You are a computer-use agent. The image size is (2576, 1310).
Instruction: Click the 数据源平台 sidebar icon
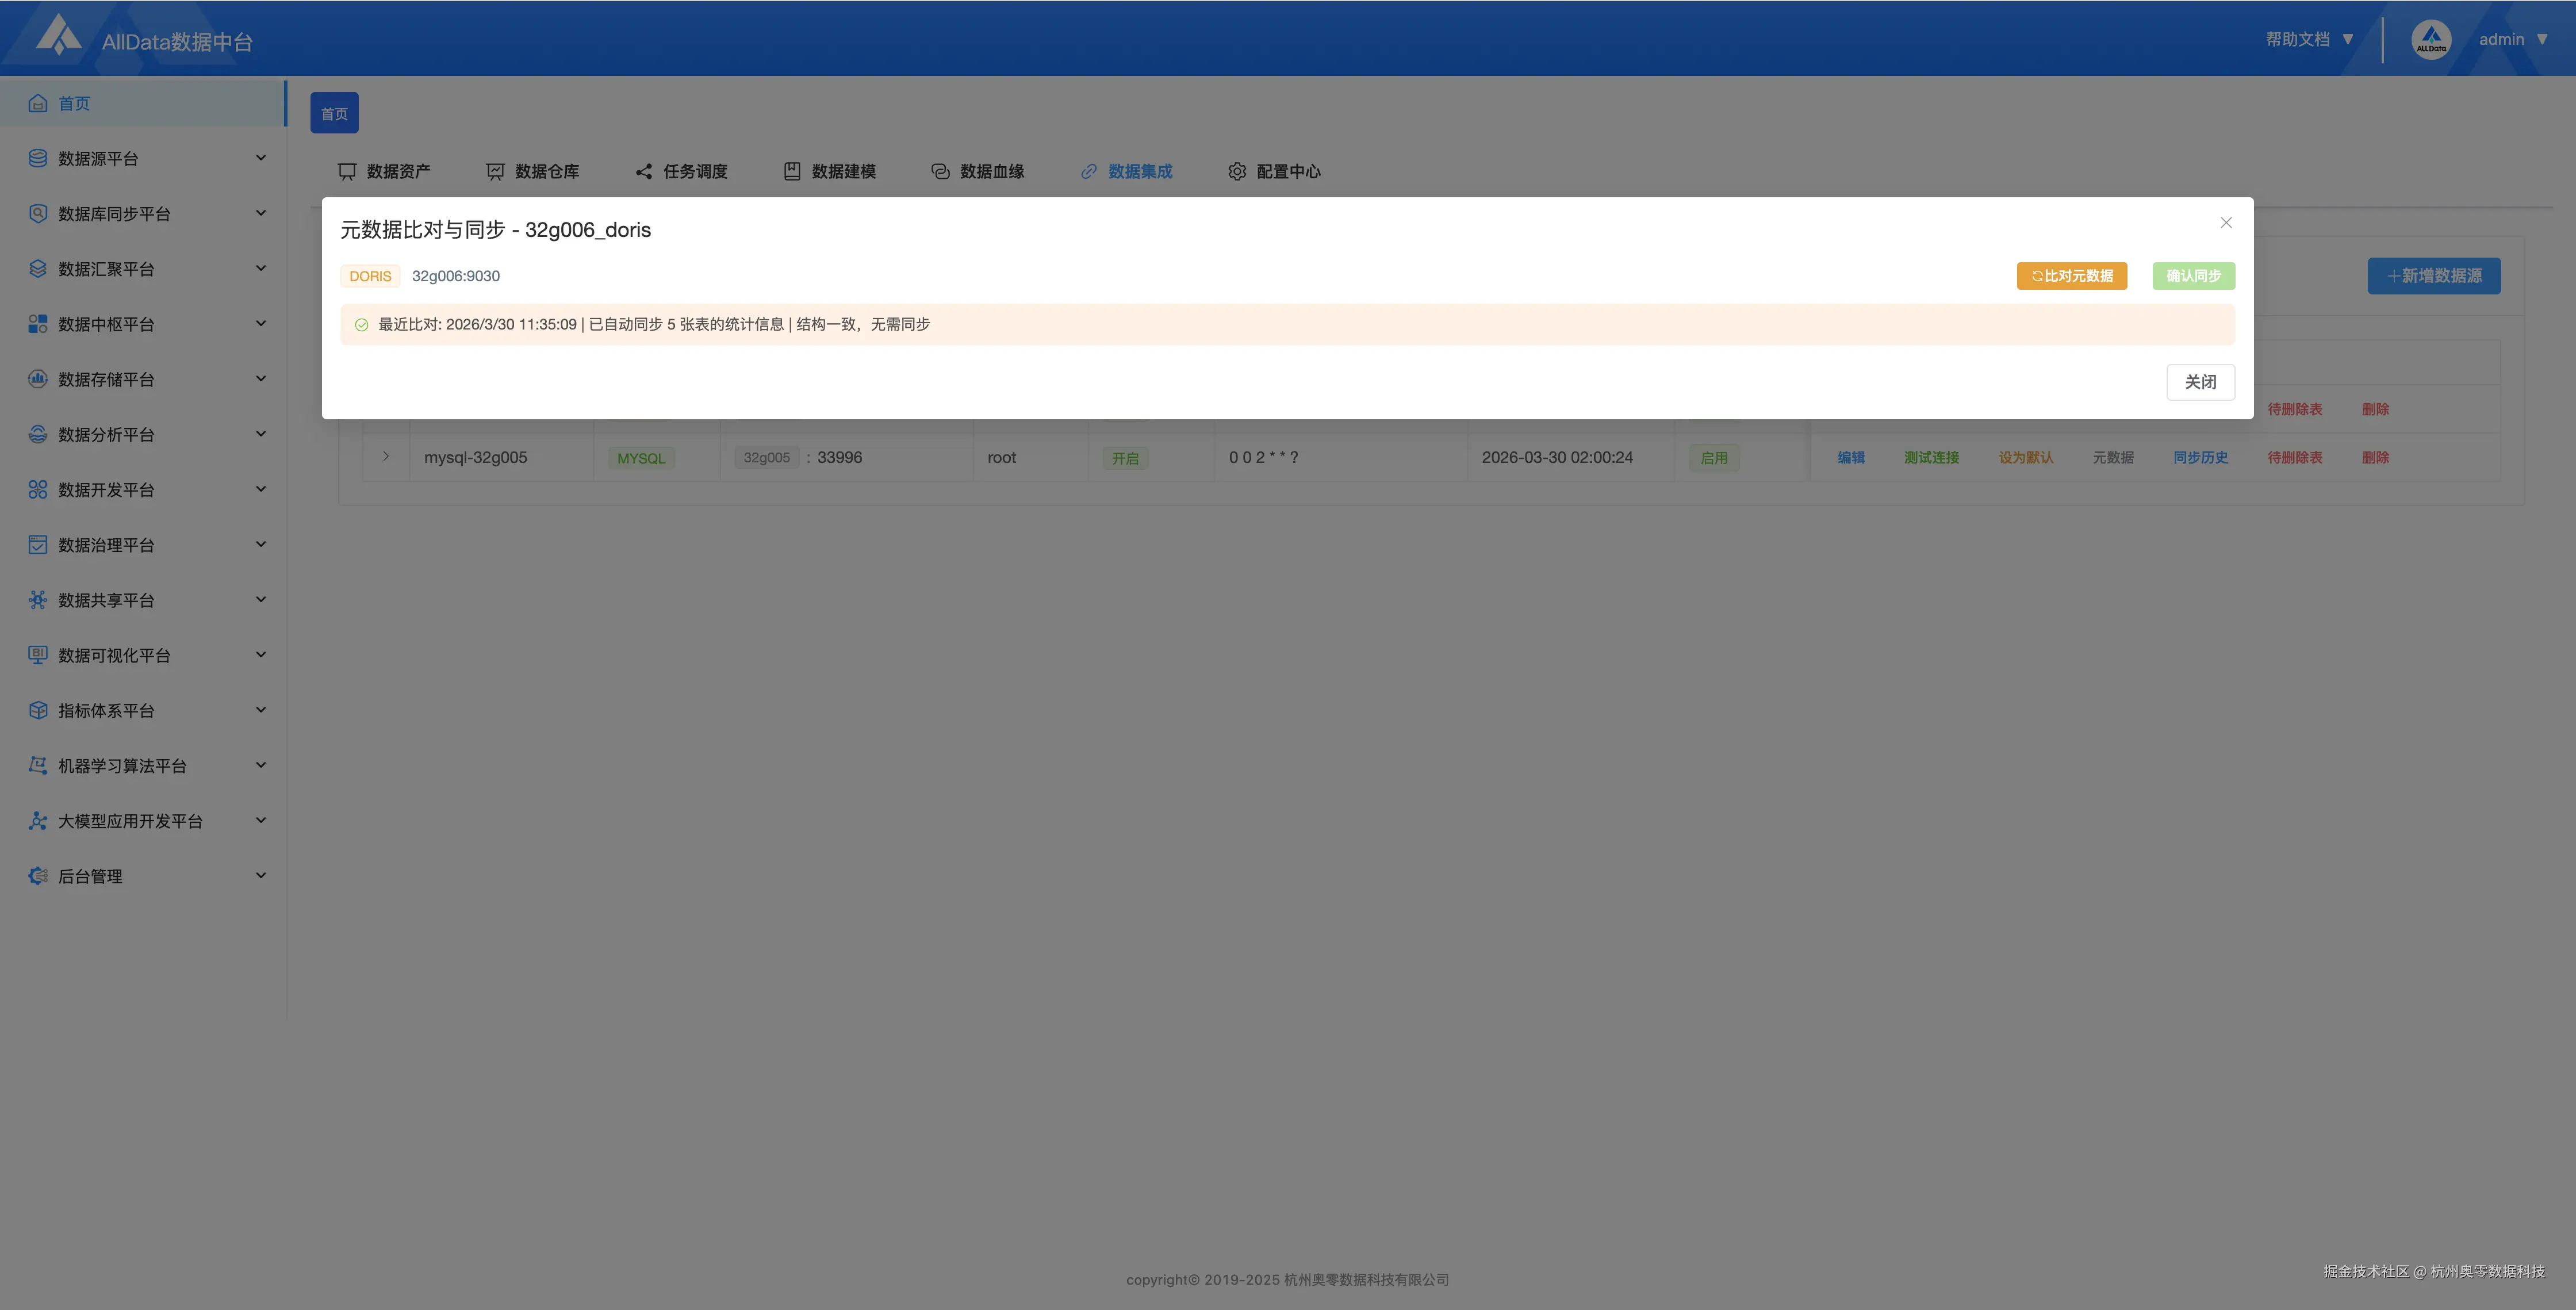click(x=38, y=158)
